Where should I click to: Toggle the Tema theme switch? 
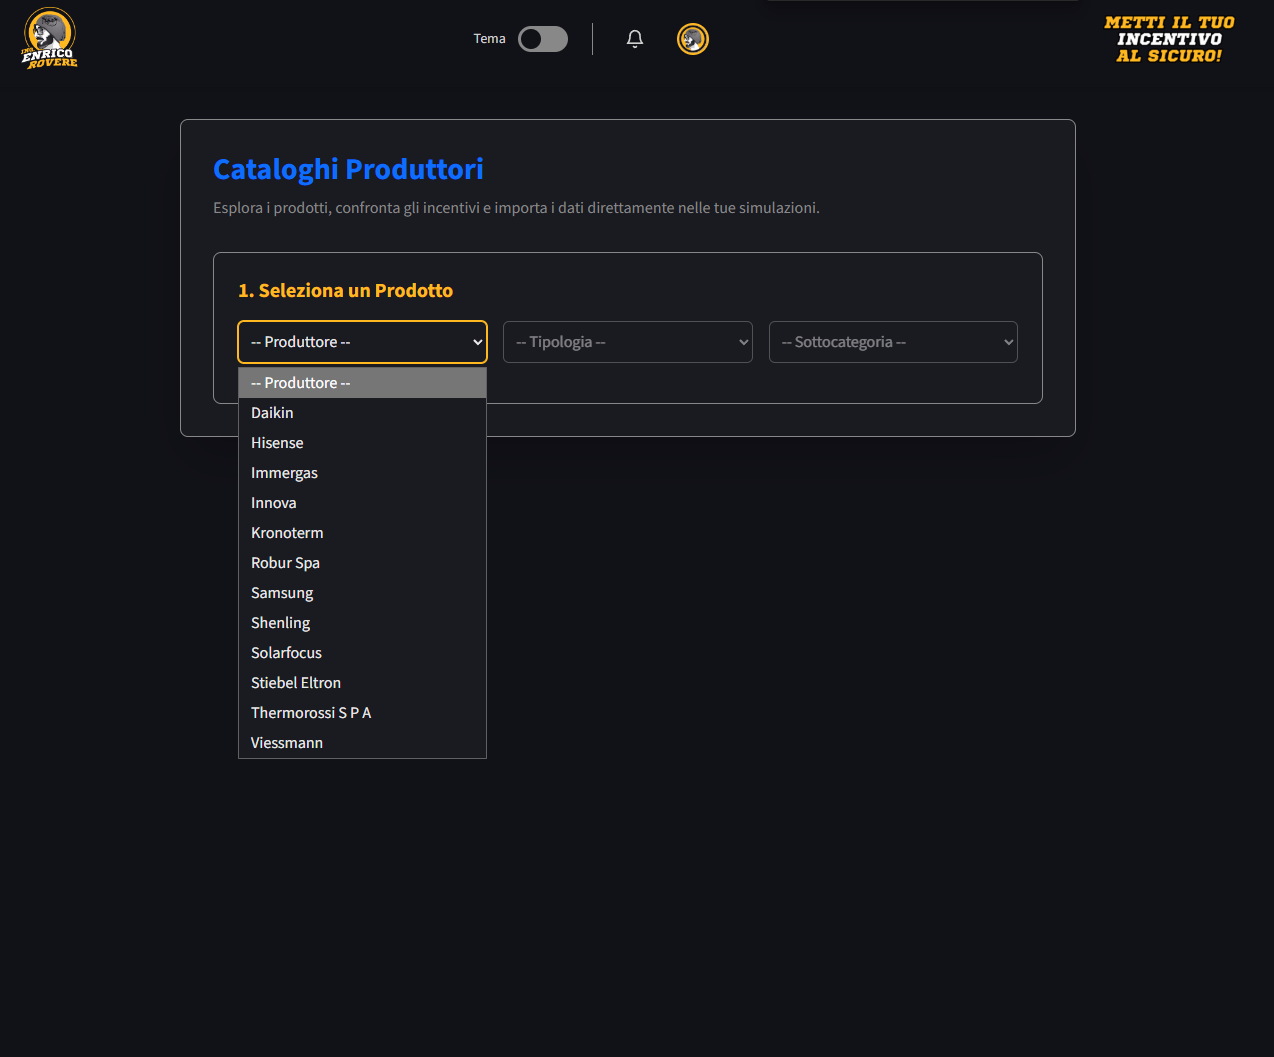coord(543,39)
